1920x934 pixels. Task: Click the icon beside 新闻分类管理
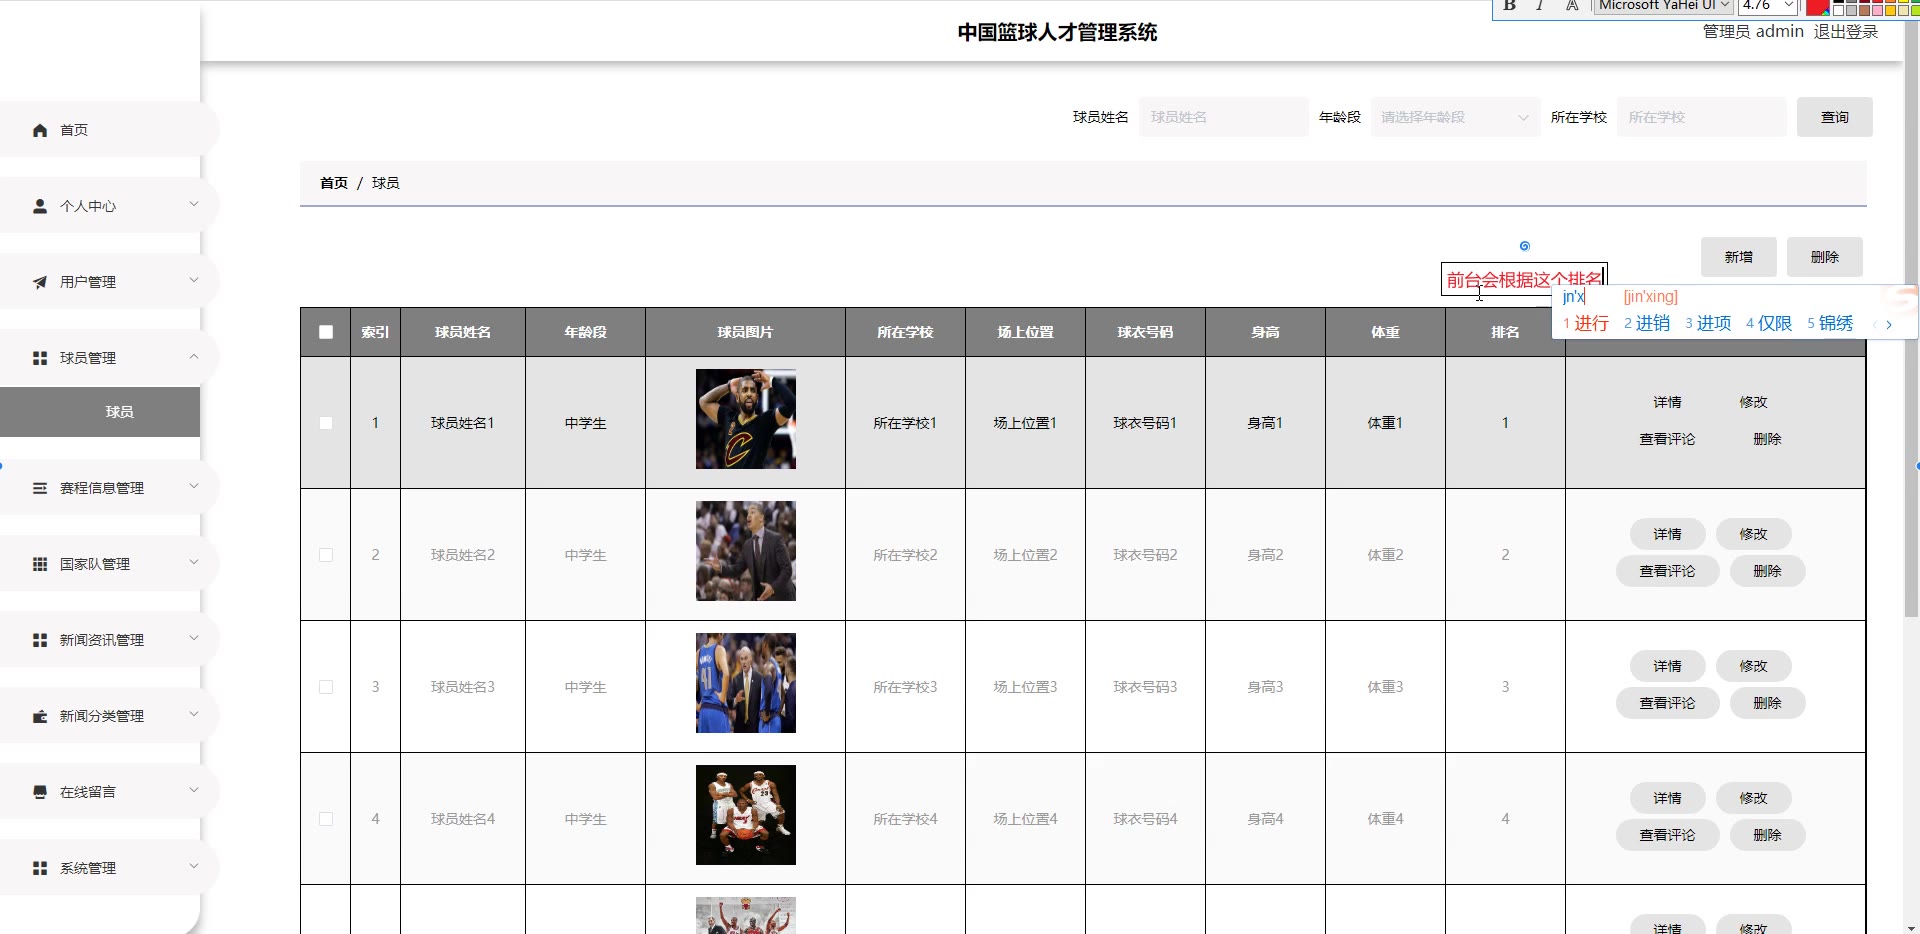(x=40, y=716)
